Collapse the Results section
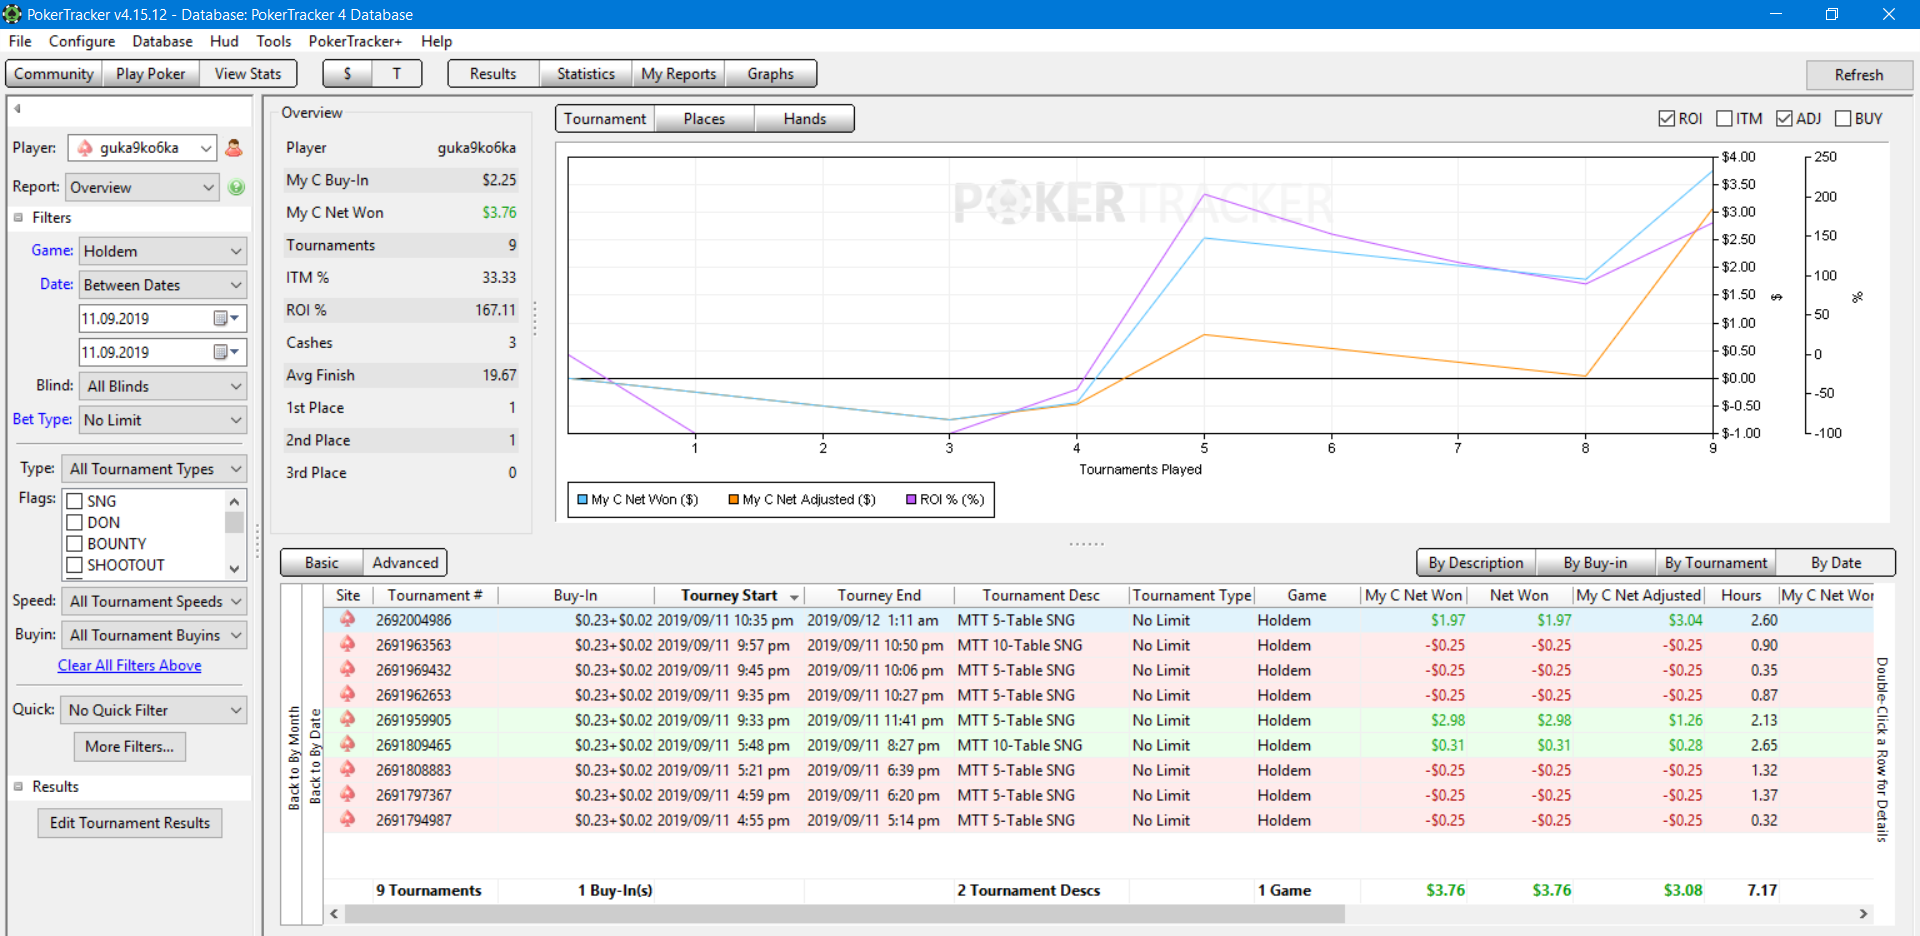Viewport: 1920px width, 936px height. (18, 786)
